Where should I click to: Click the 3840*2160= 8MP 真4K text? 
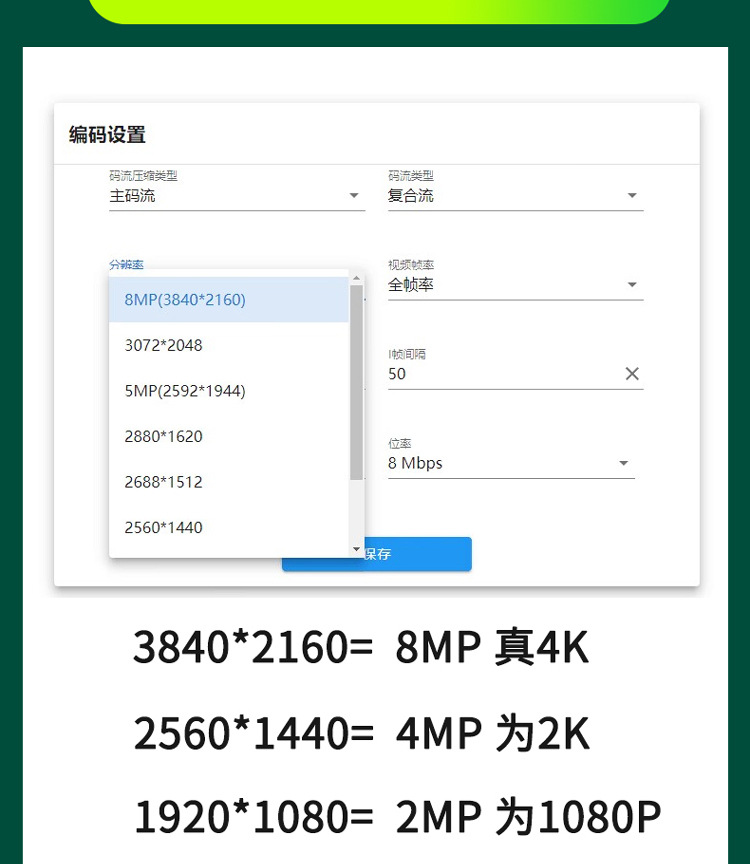pos(361,647)
